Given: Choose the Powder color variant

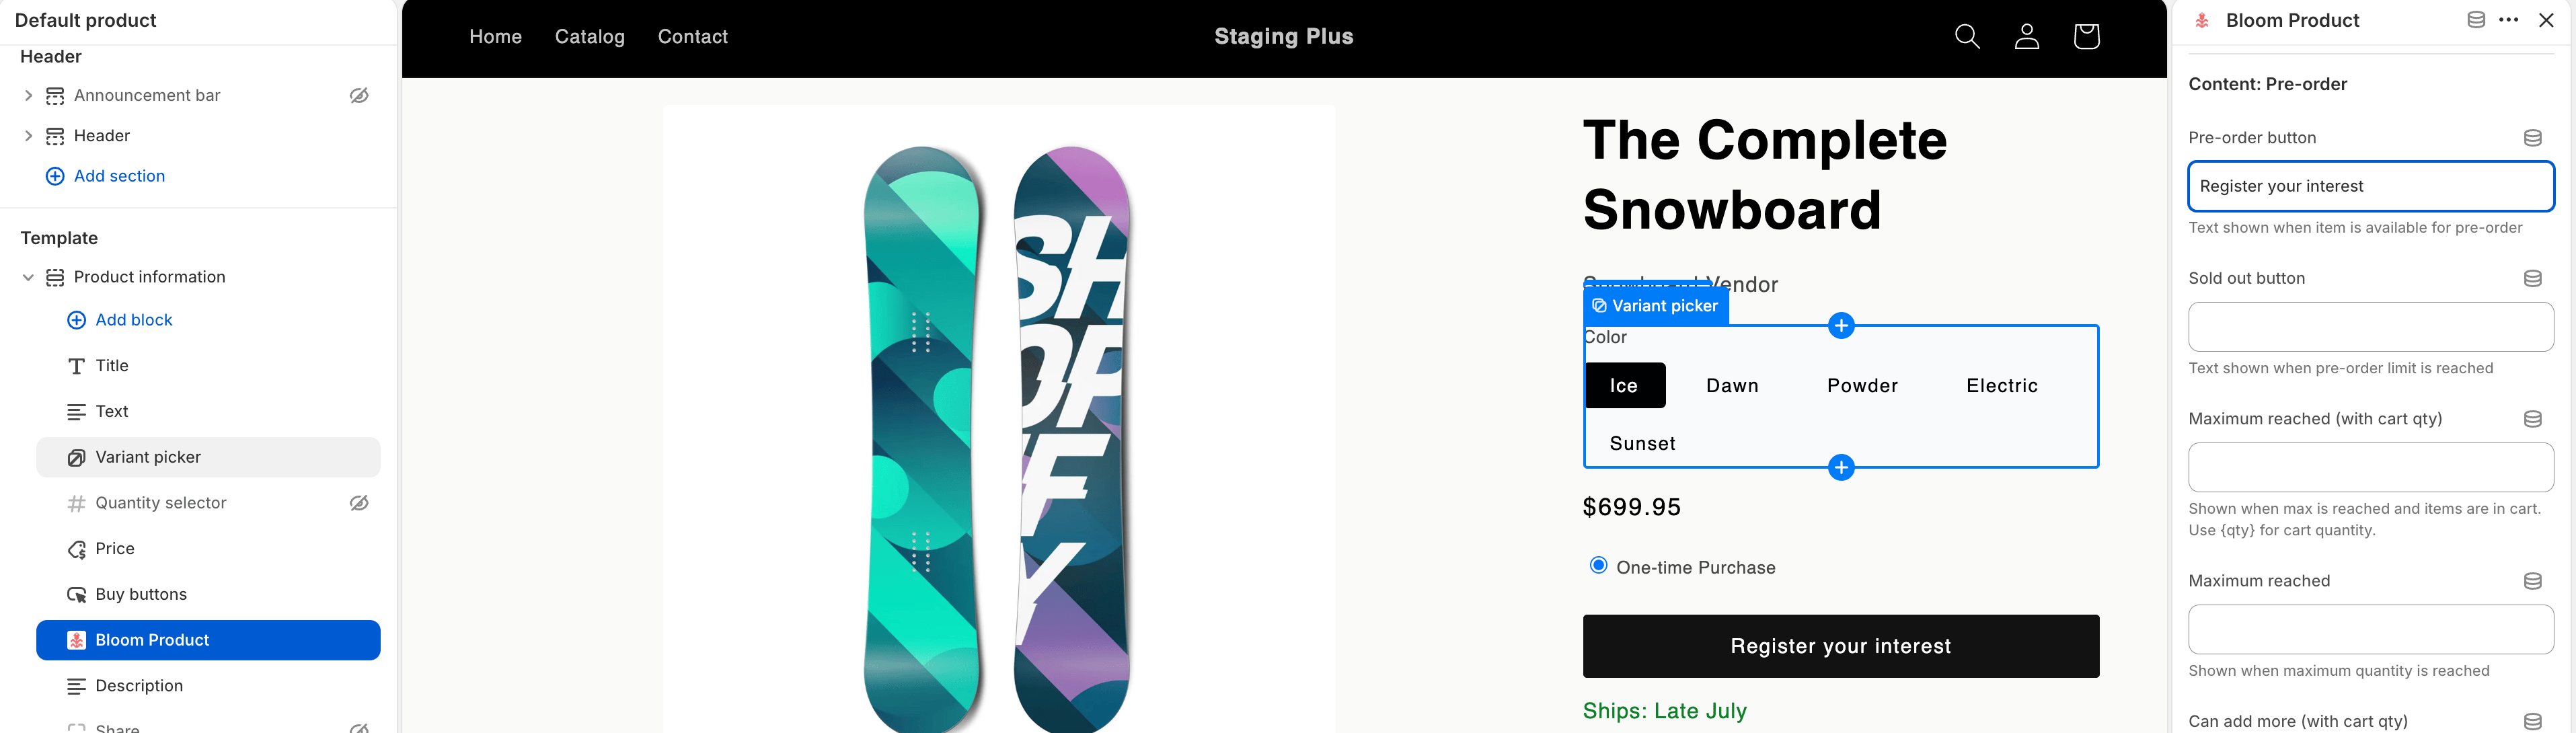Looking at the screenshot, I should coord(1862,386).
